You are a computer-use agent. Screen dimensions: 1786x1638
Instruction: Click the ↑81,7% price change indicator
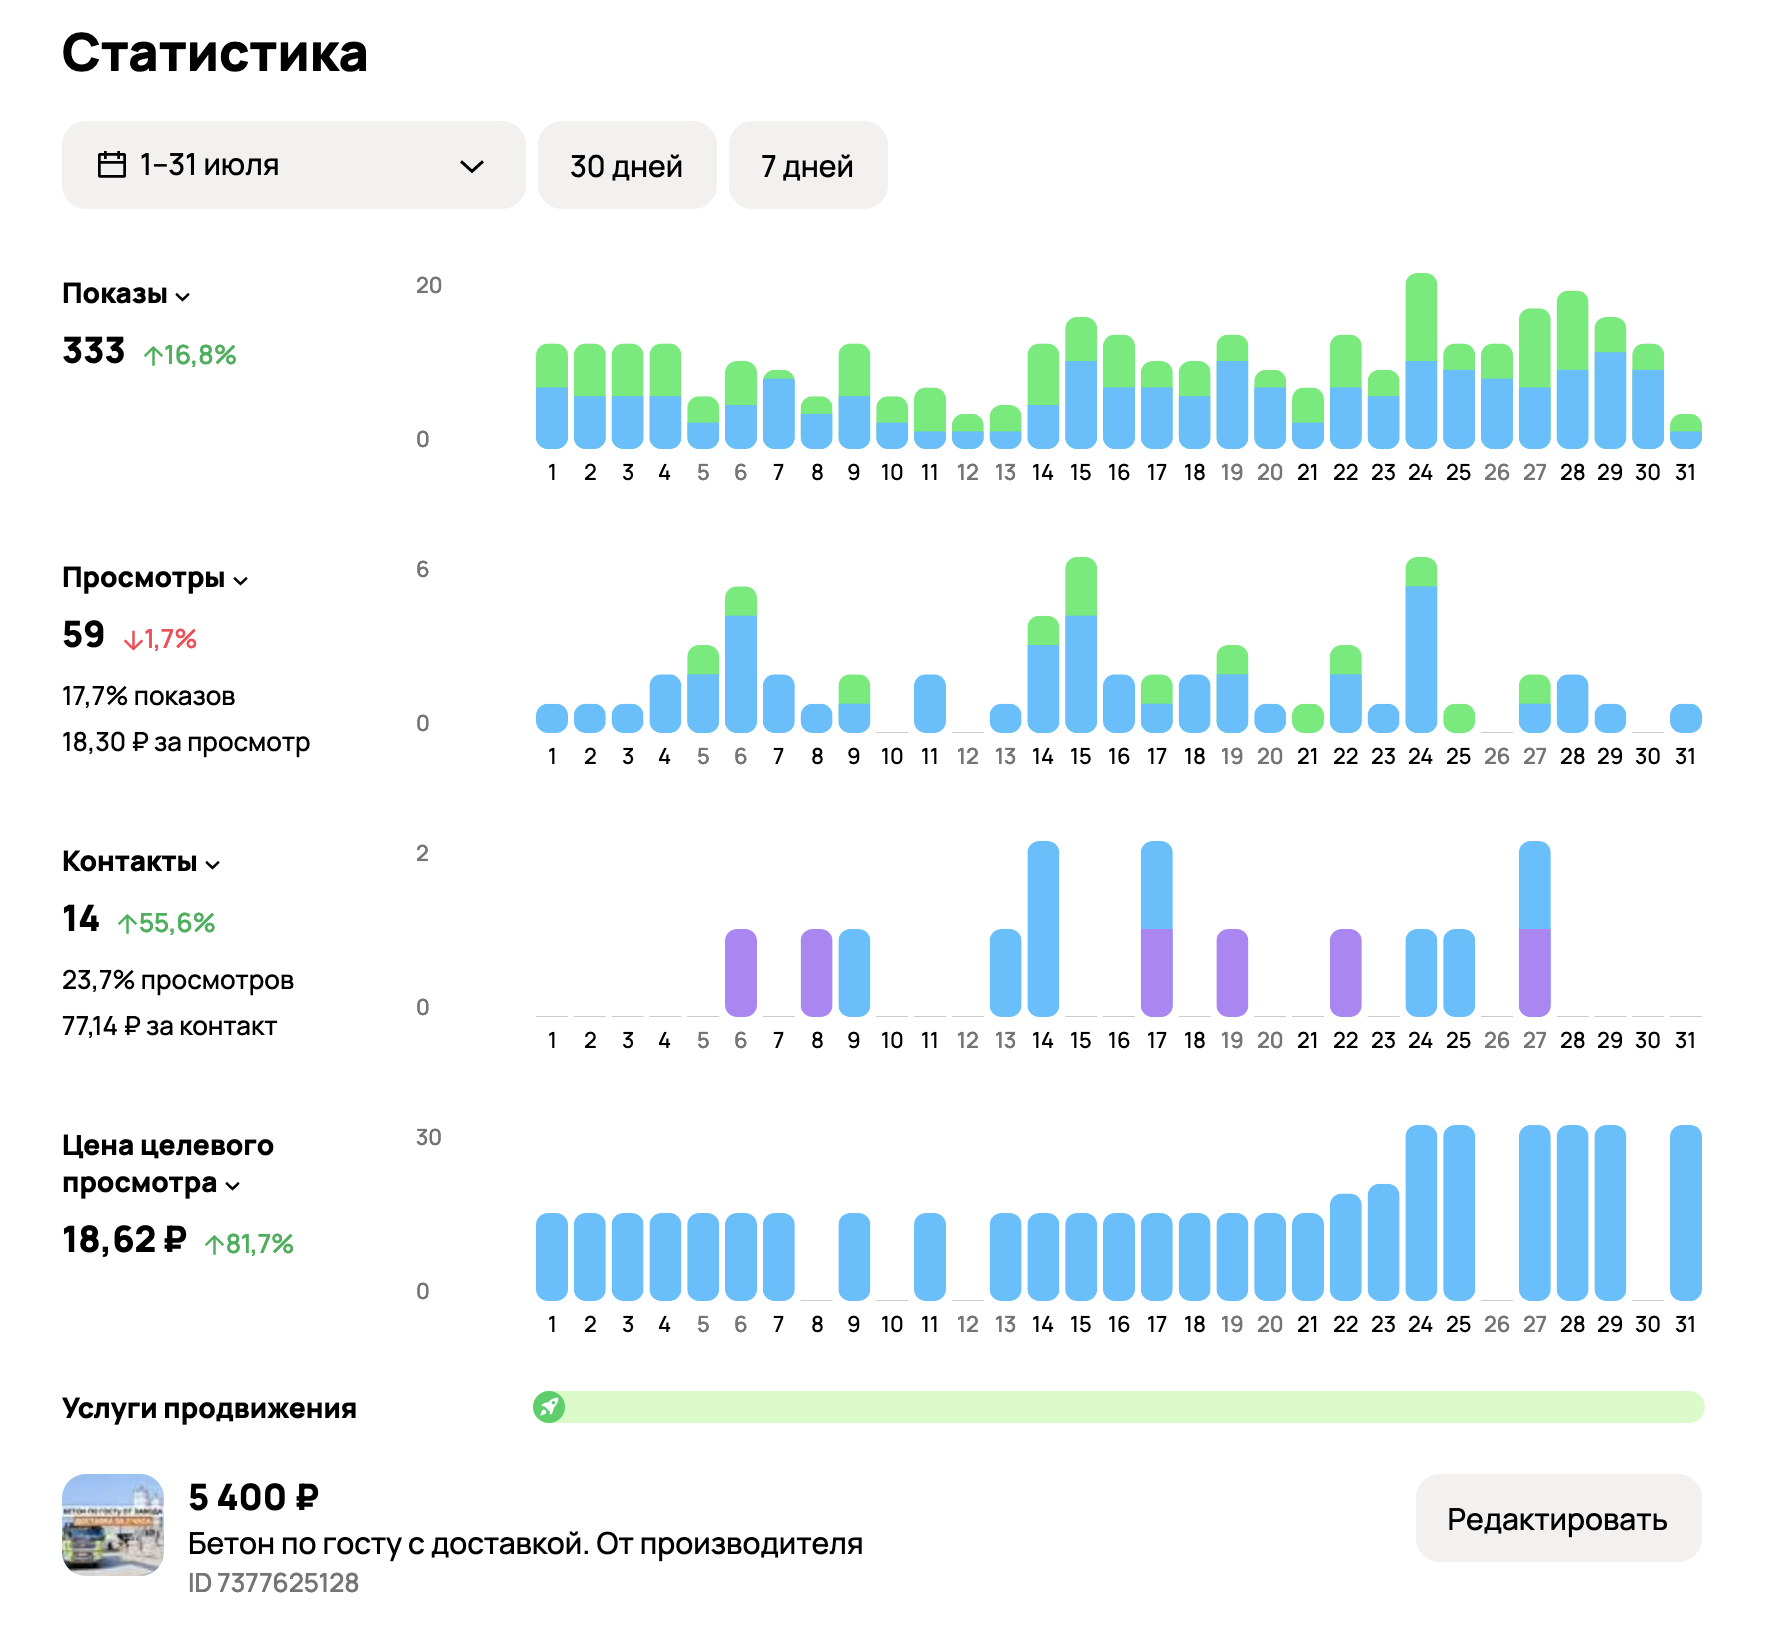coord(249,1244)
